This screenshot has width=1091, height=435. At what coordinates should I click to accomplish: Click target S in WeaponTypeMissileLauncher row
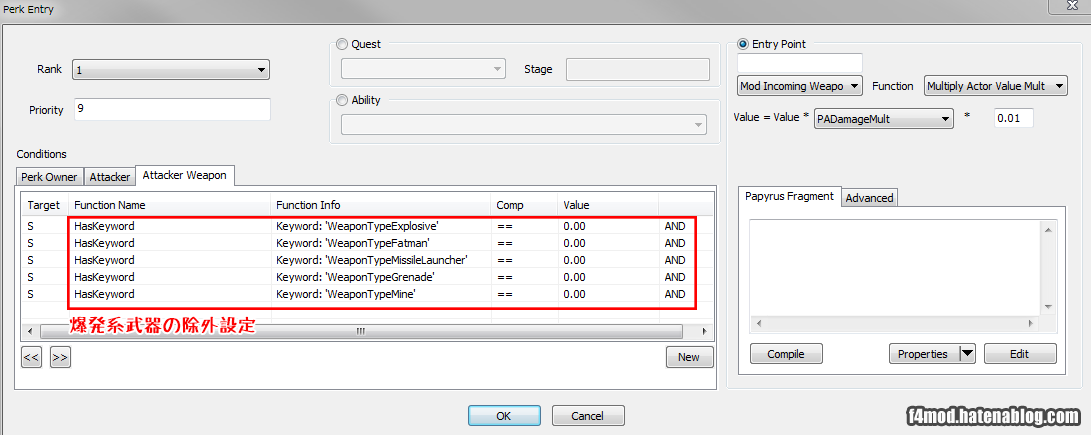(31, 260)
